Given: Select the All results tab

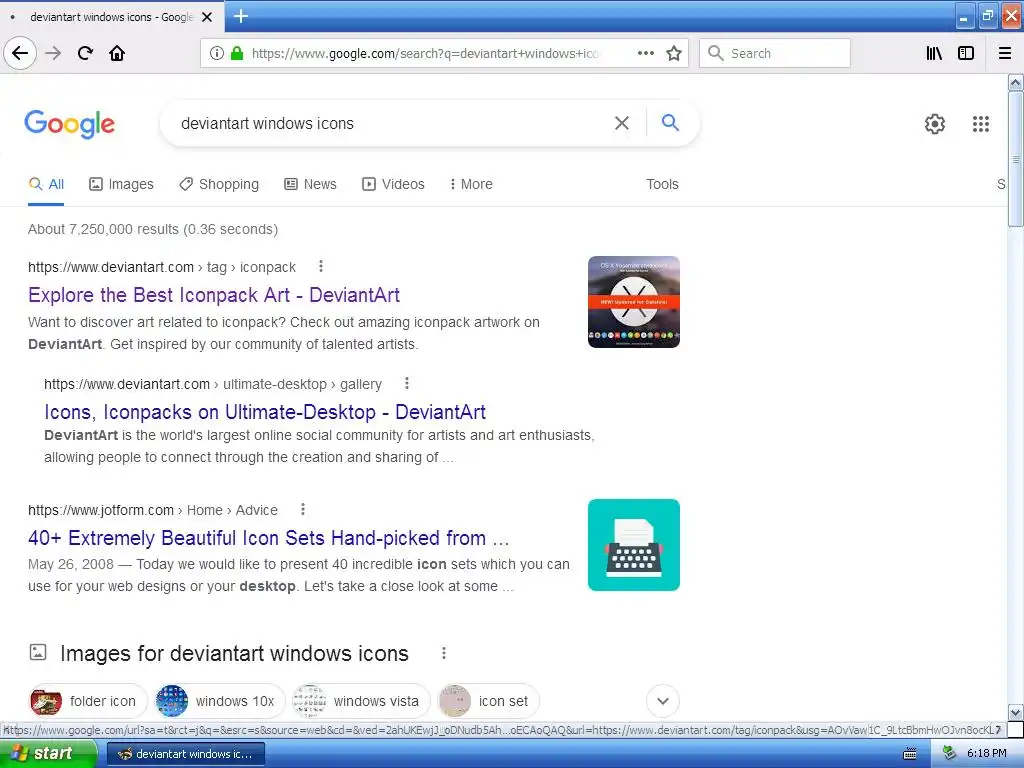Looking at the screenshot, I should pos(46,184).
